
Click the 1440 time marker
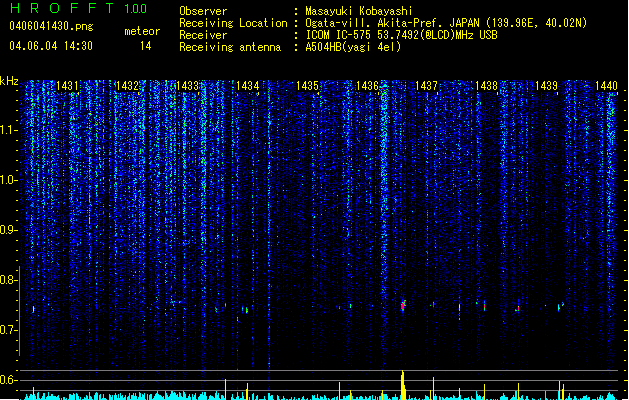606,86
